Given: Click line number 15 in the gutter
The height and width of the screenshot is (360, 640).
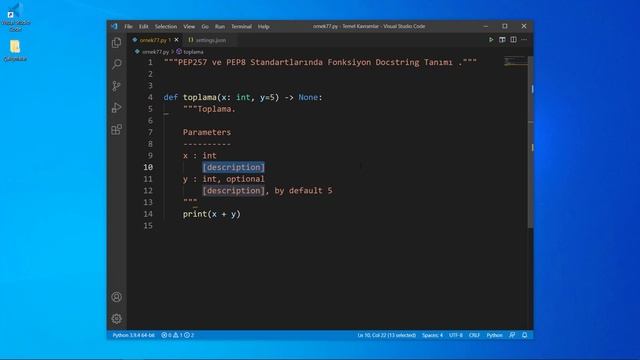Looking at the screenshot, I should coord(148,226).
